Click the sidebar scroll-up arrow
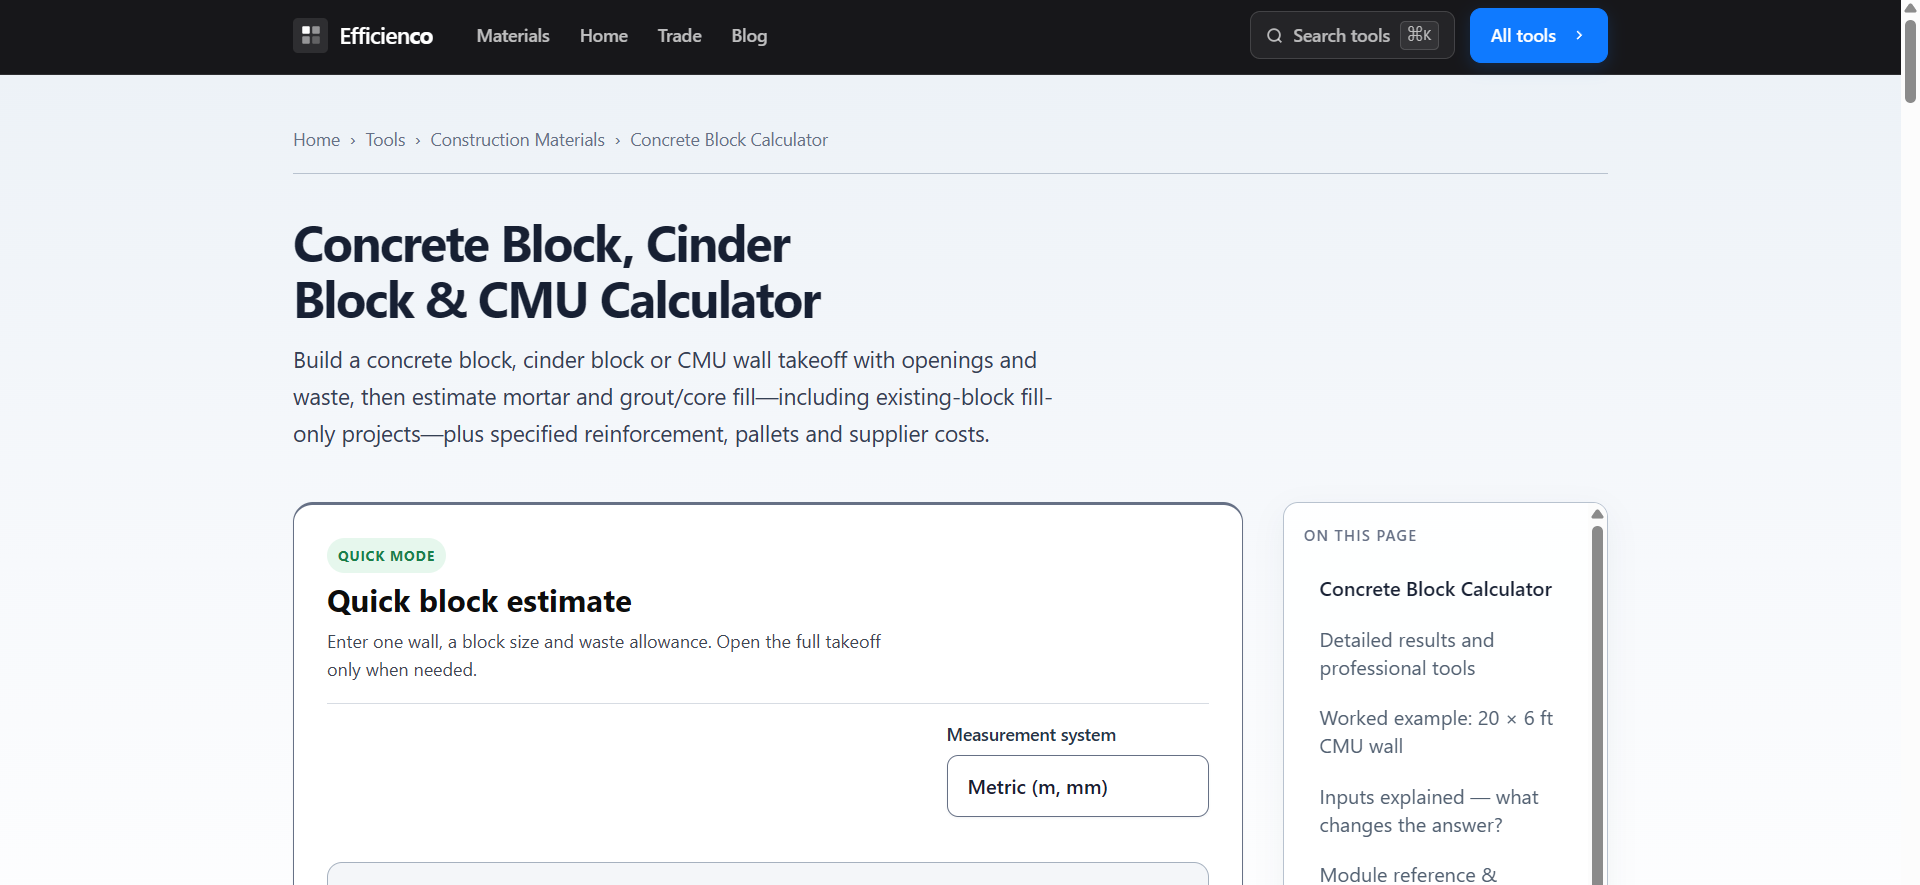The height and width of the screenshot is (885, 1920). tap(1597, 514)
